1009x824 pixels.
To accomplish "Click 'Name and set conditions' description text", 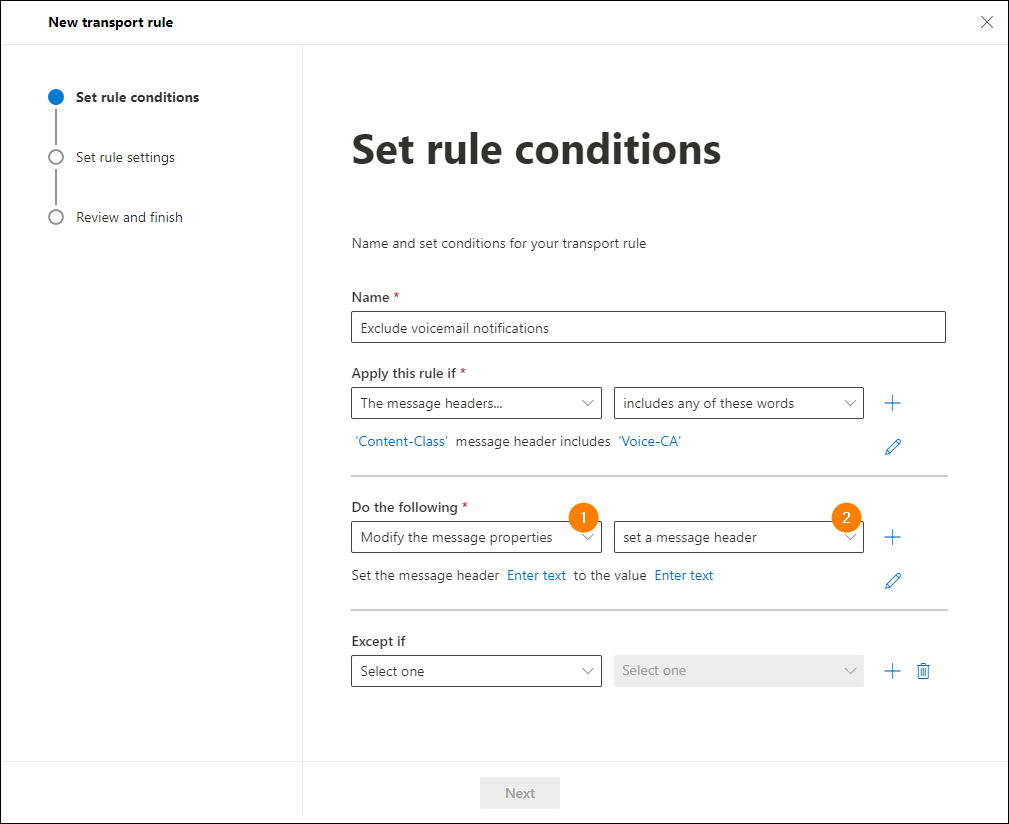I will point(499,243).
